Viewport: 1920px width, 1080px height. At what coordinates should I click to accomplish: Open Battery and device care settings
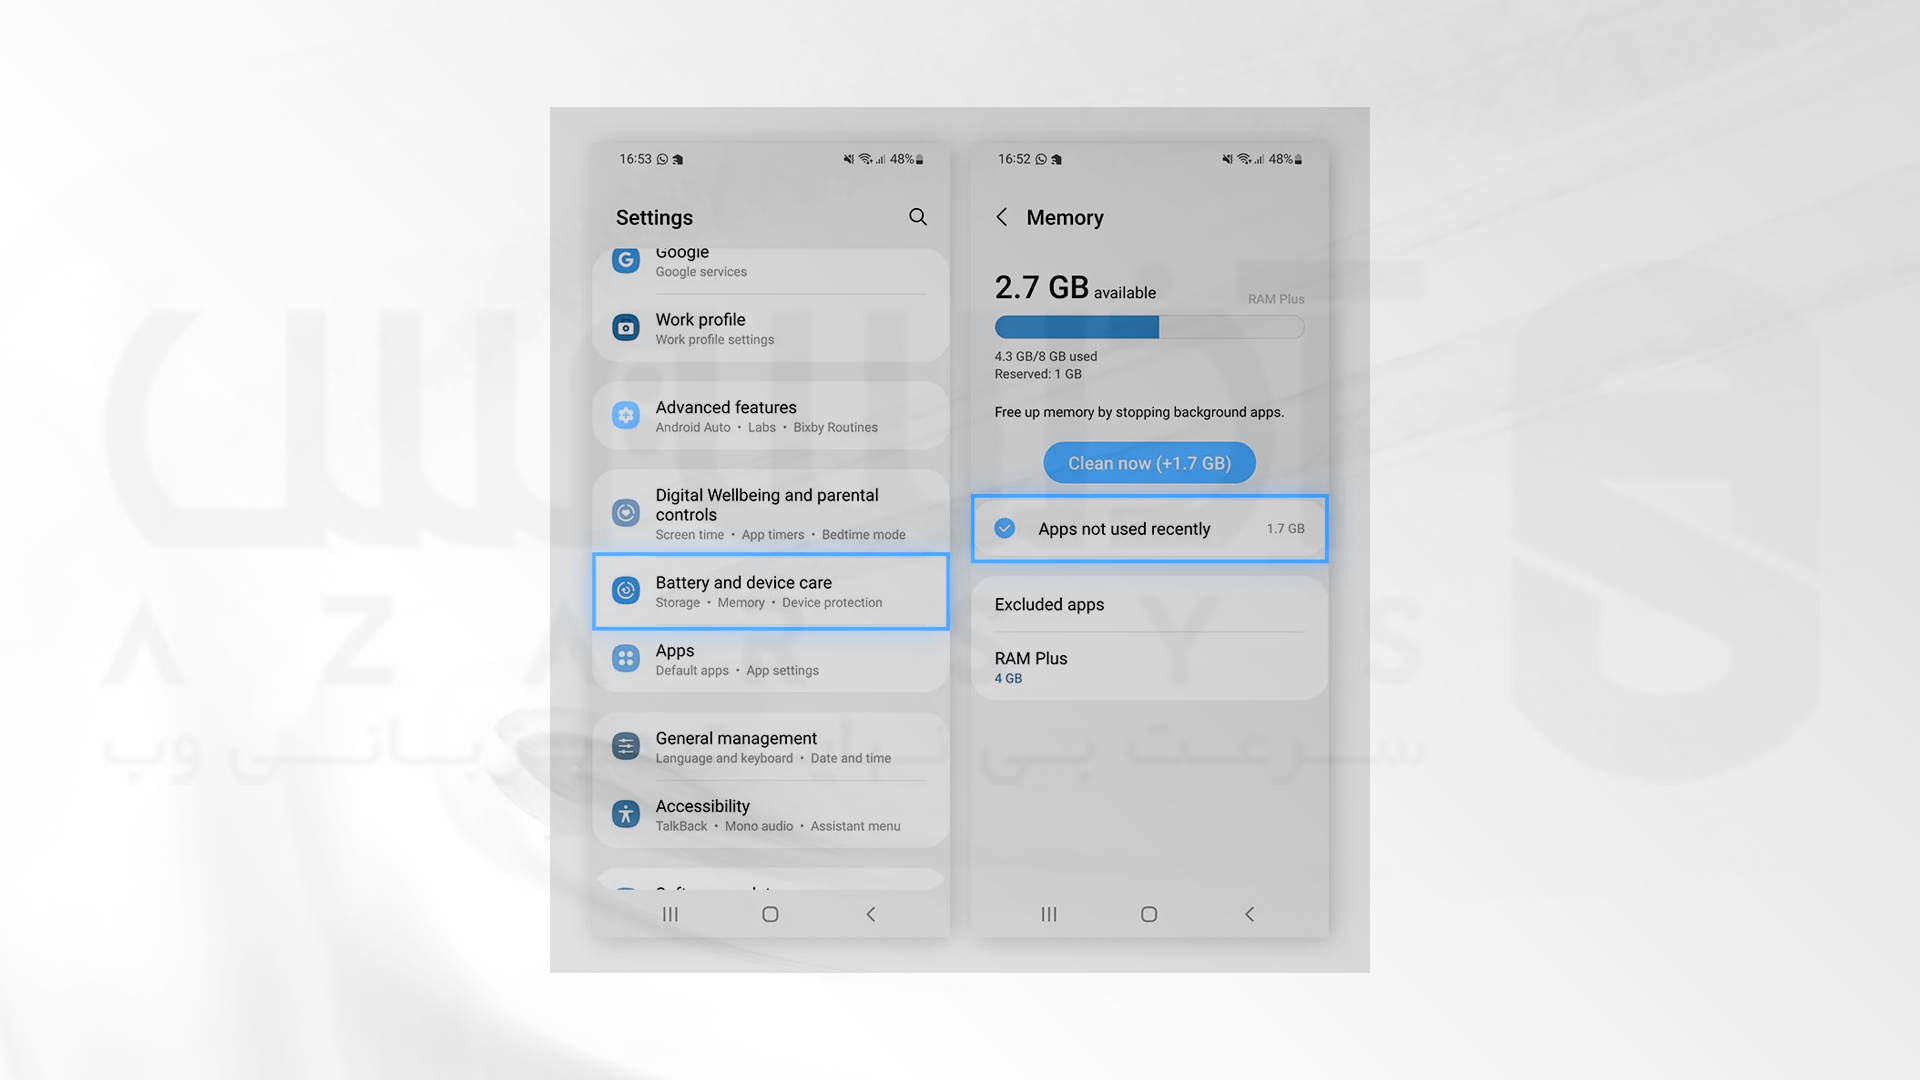tap(769, 592)
